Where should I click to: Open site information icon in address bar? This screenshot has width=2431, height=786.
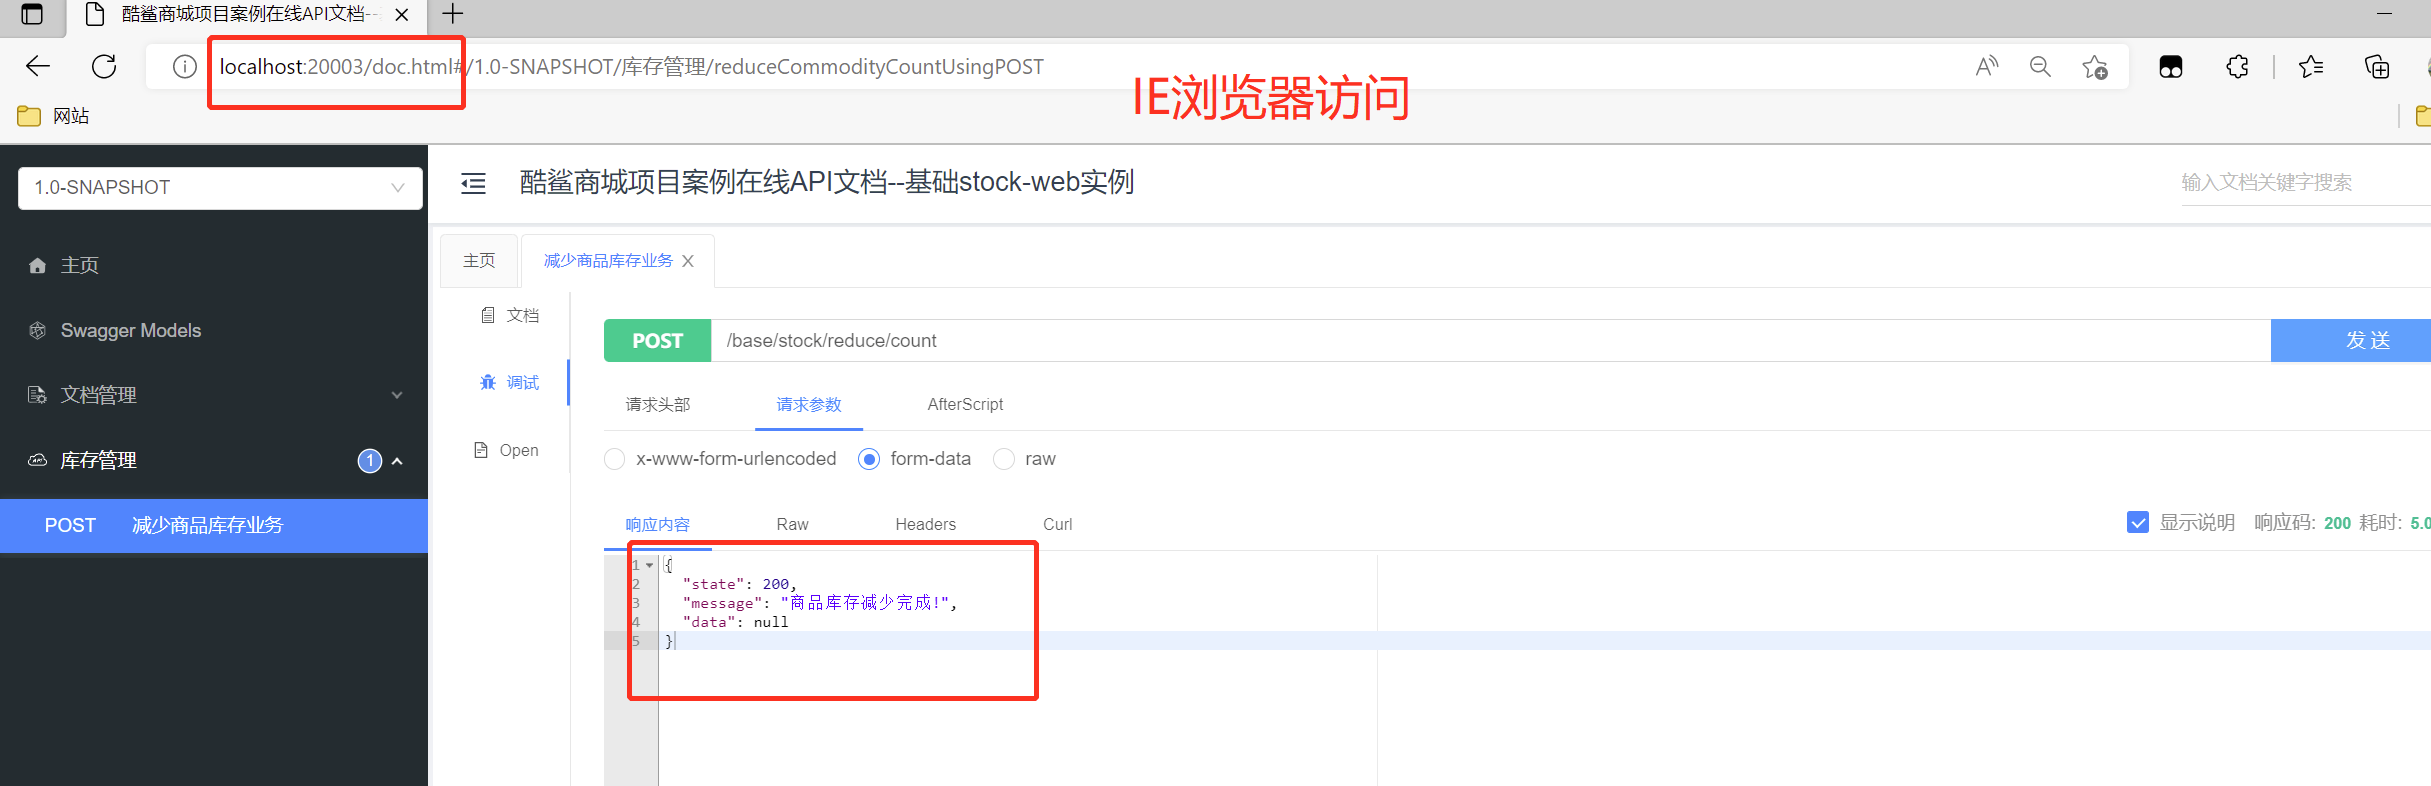point(184,67)
